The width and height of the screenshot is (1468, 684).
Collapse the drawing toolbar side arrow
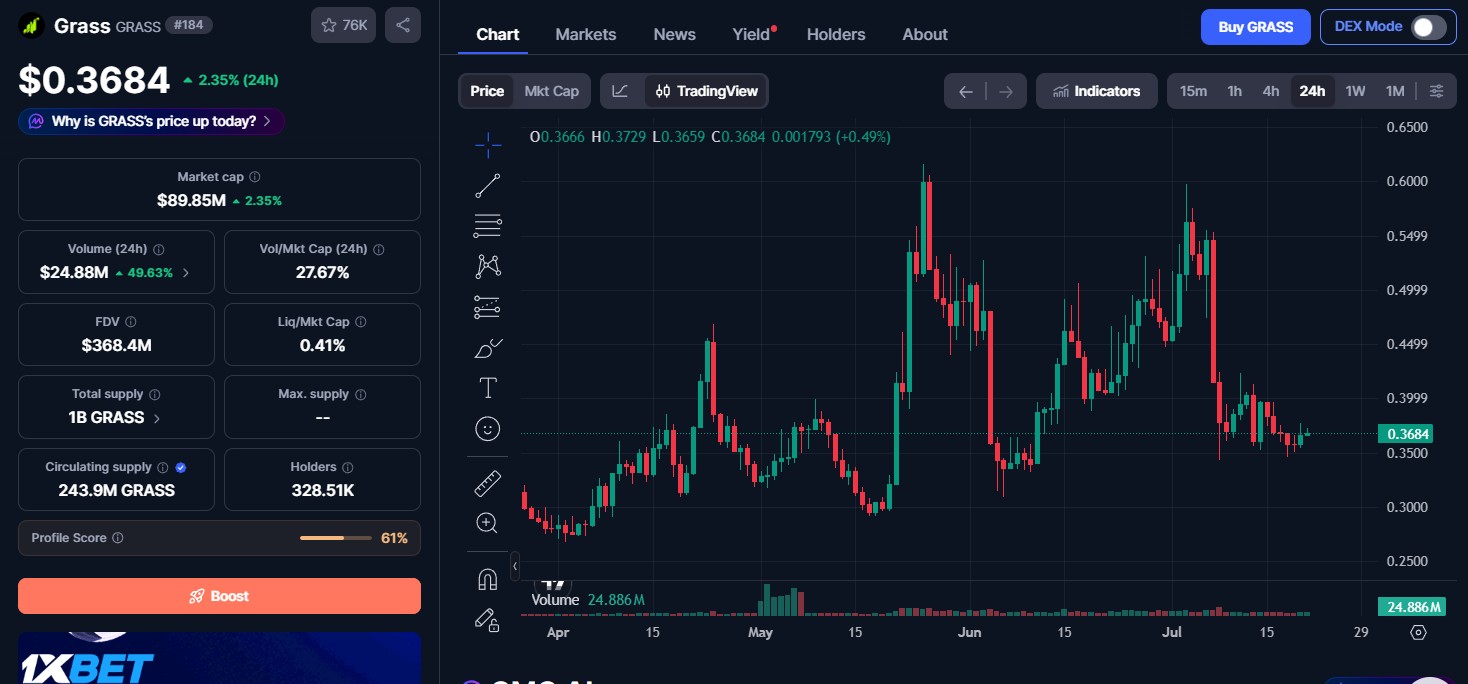(x=515, y=566)
